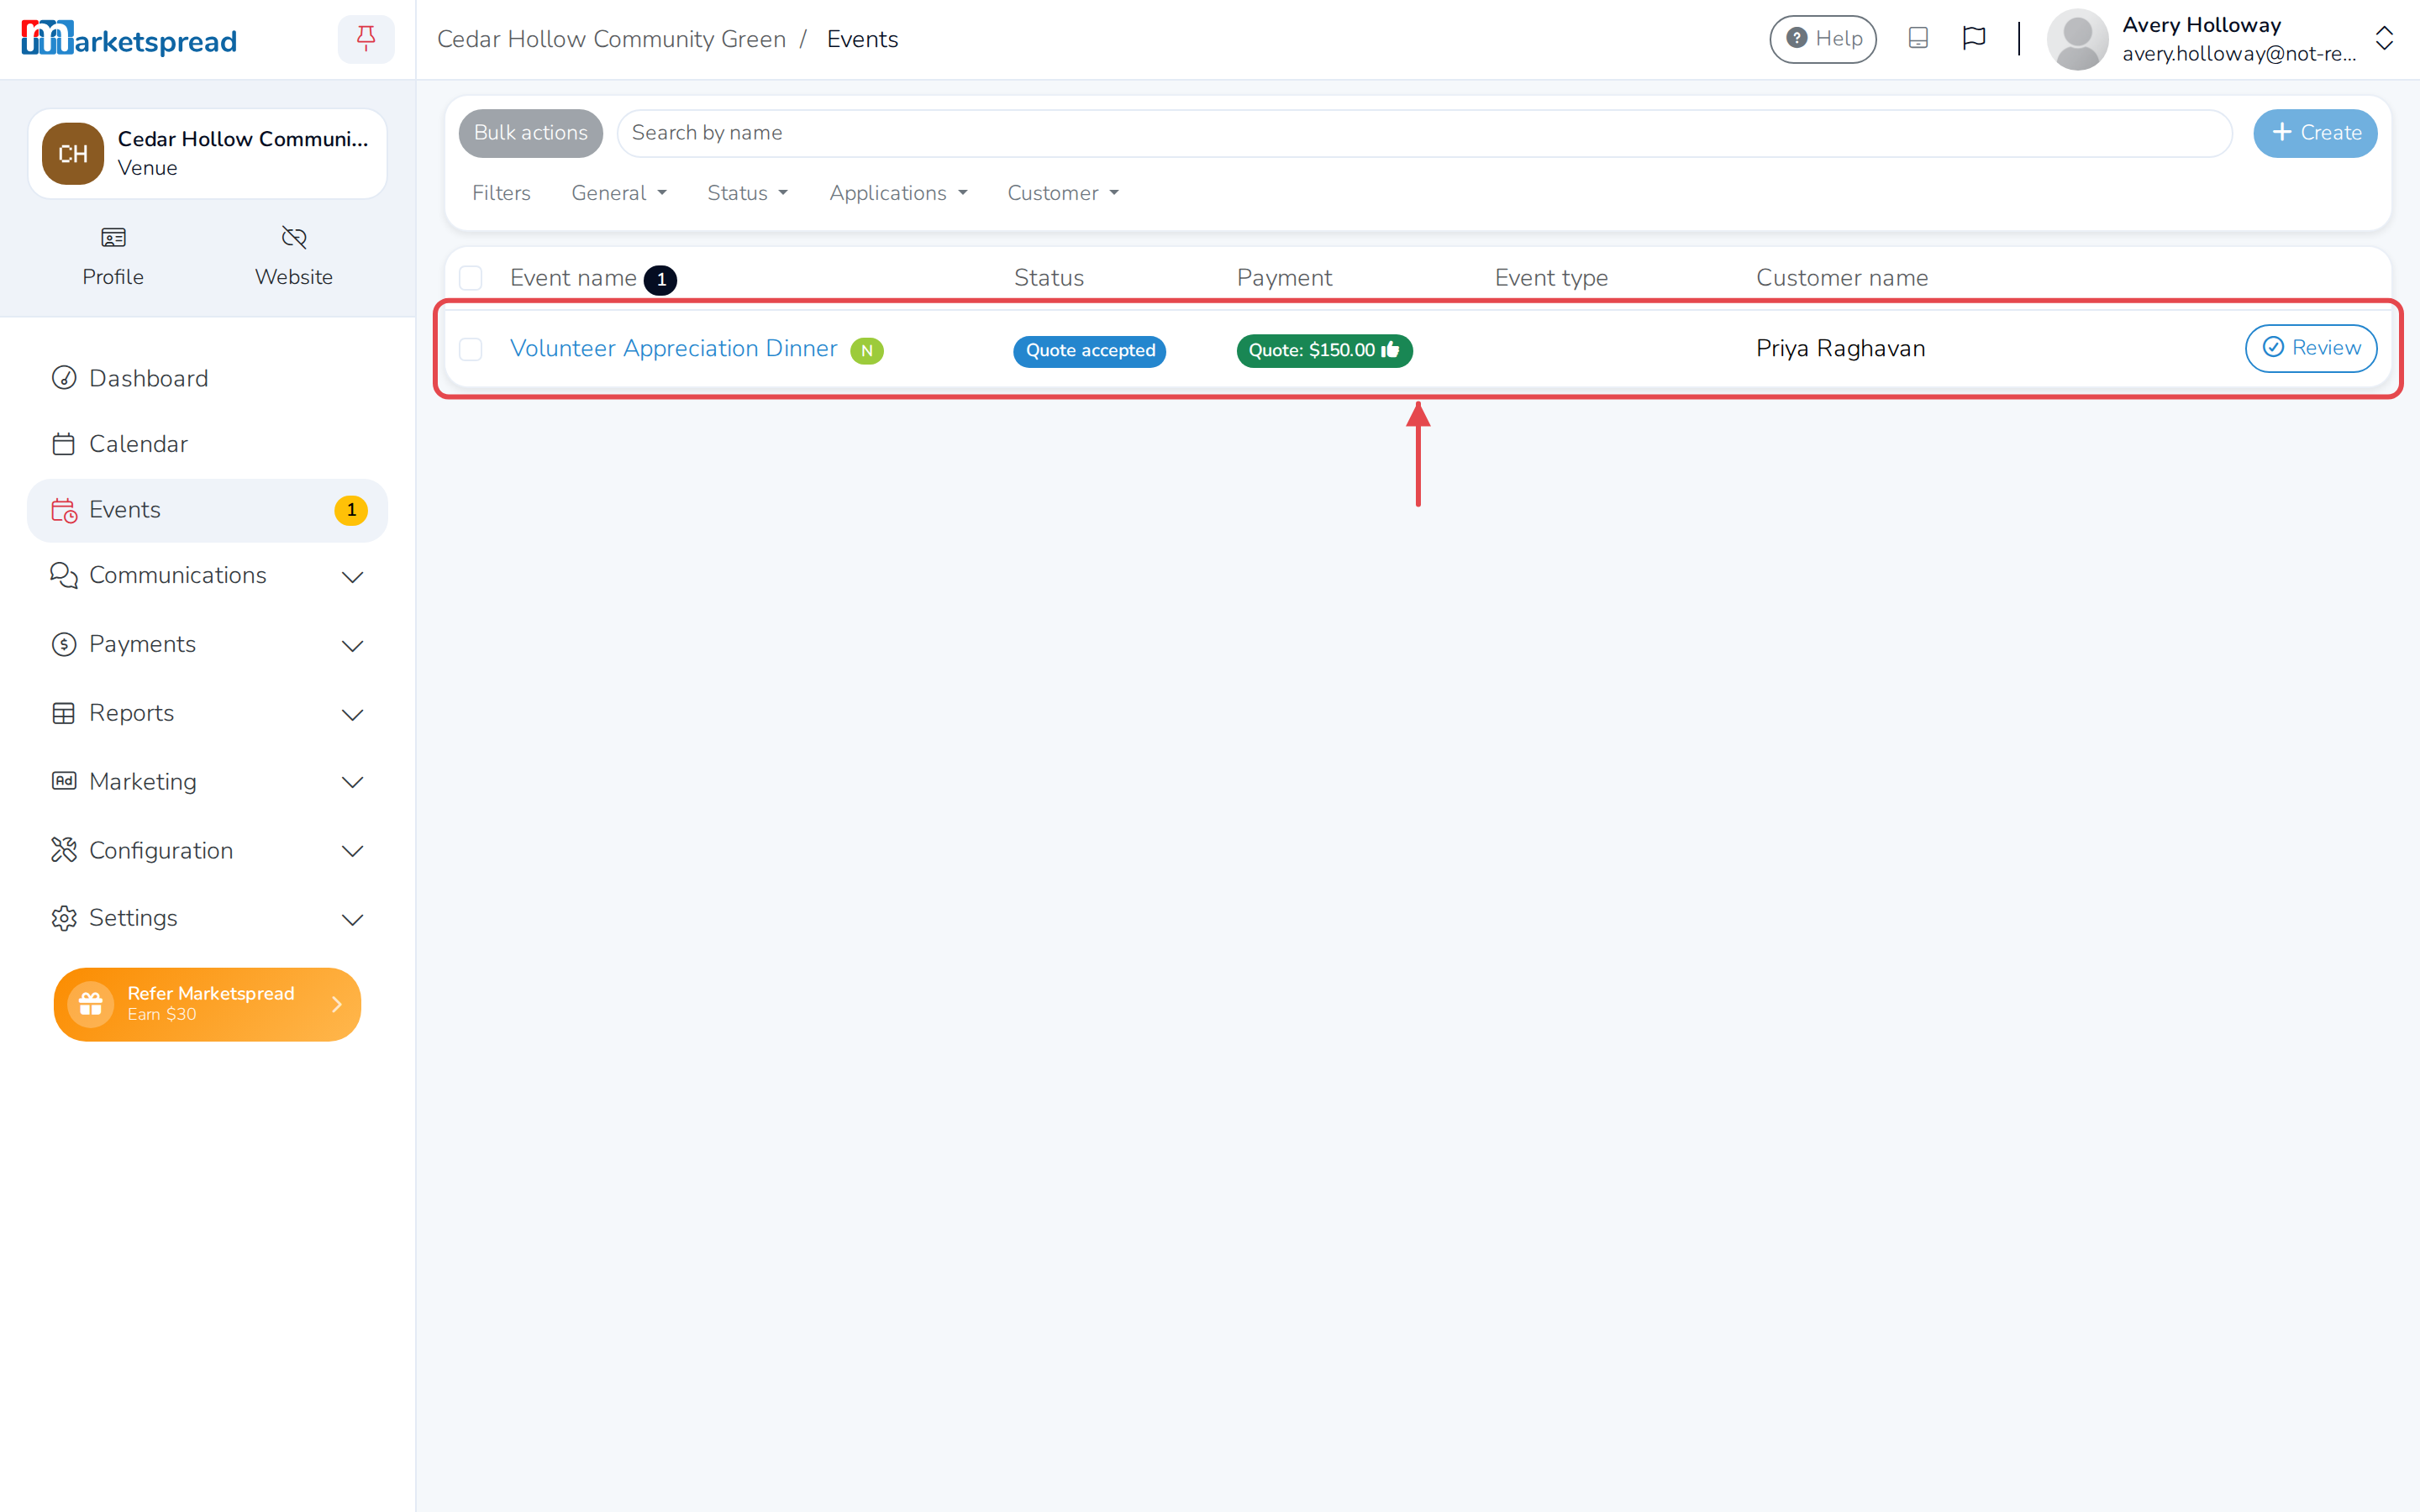Open the General filter dropdown

click(619, 193)
